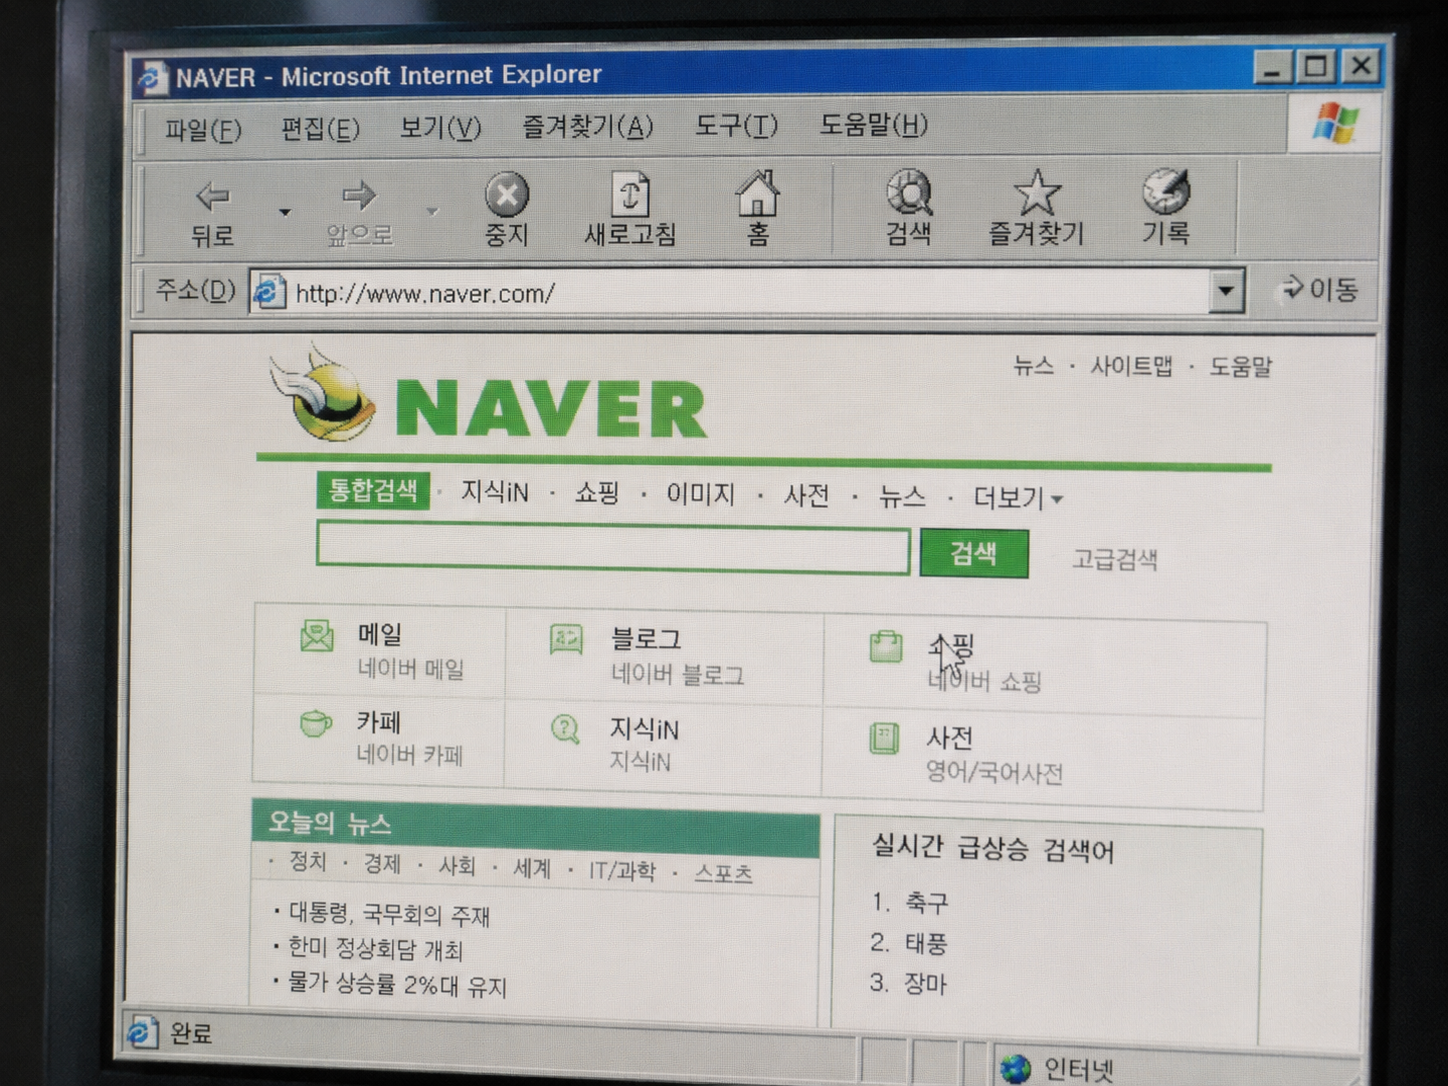Click the Mail (메일) envelope icon

(x=317, y=636)
